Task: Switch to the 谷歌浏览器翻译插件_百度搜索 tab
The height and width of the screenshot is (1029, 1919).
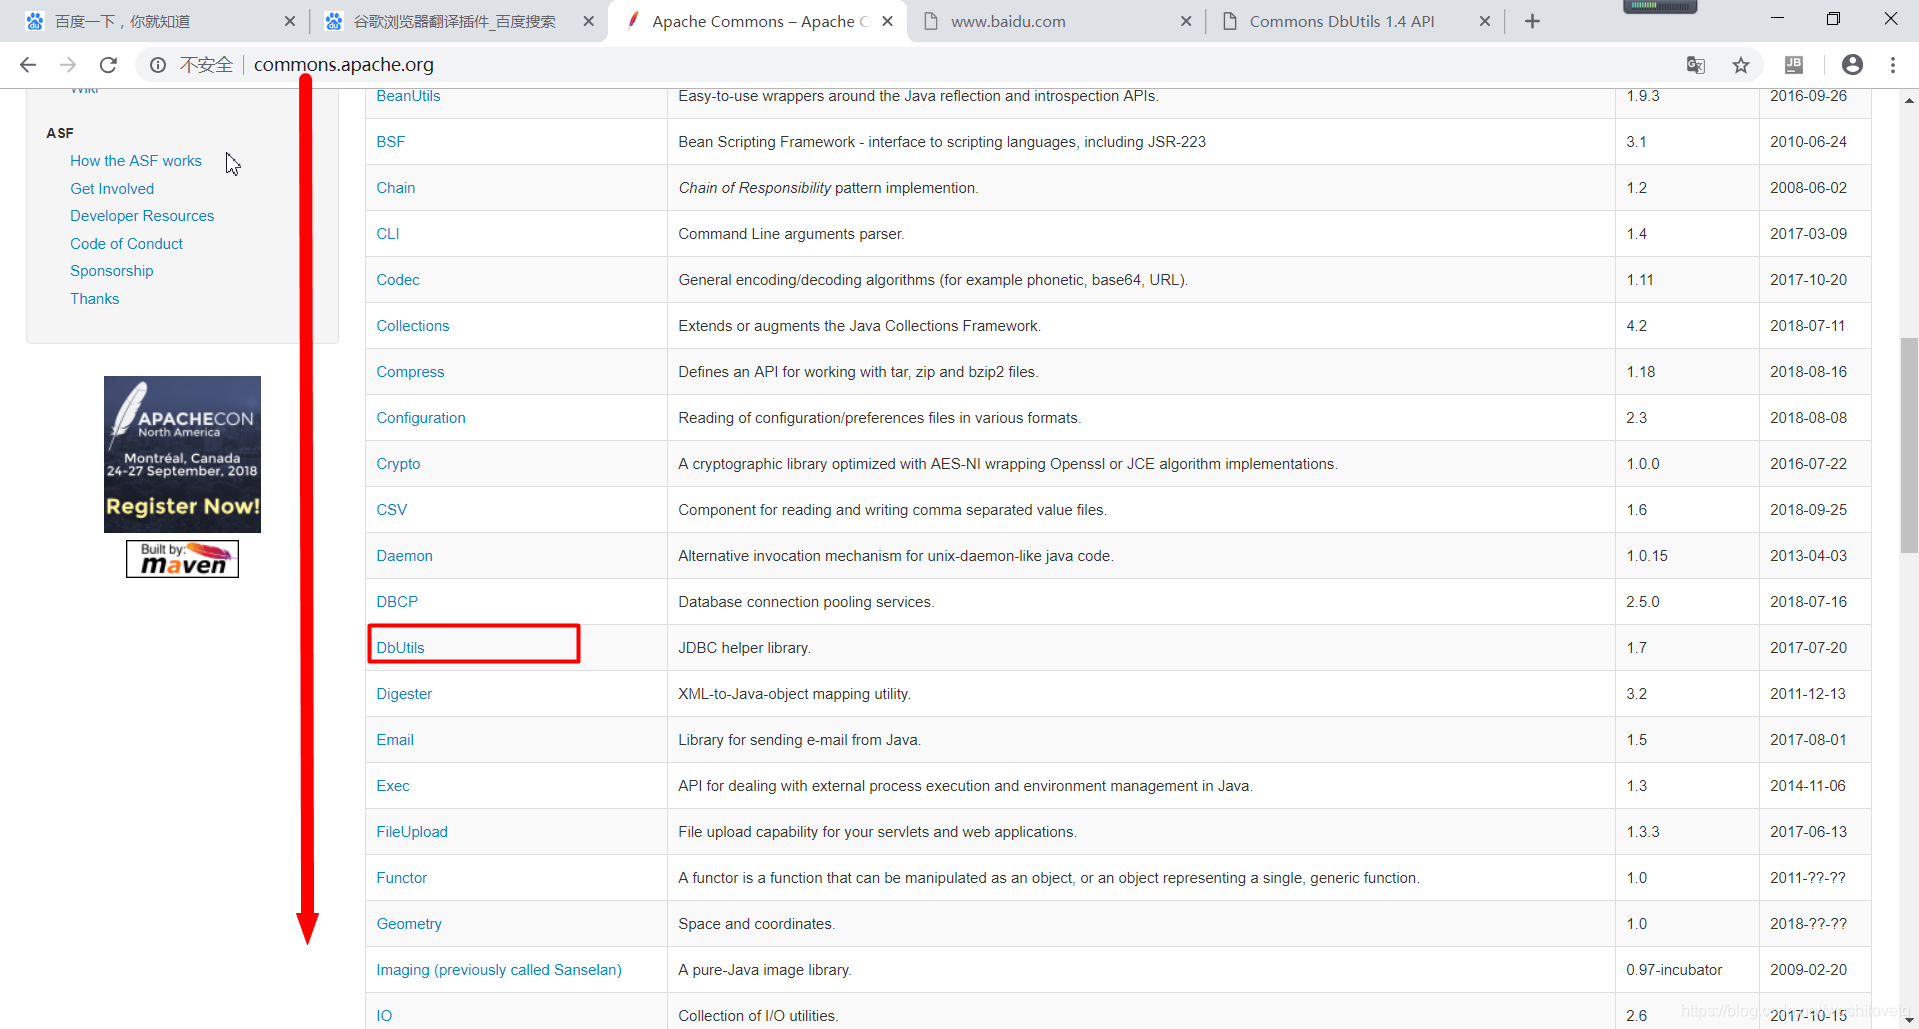Action: point(457,21)
